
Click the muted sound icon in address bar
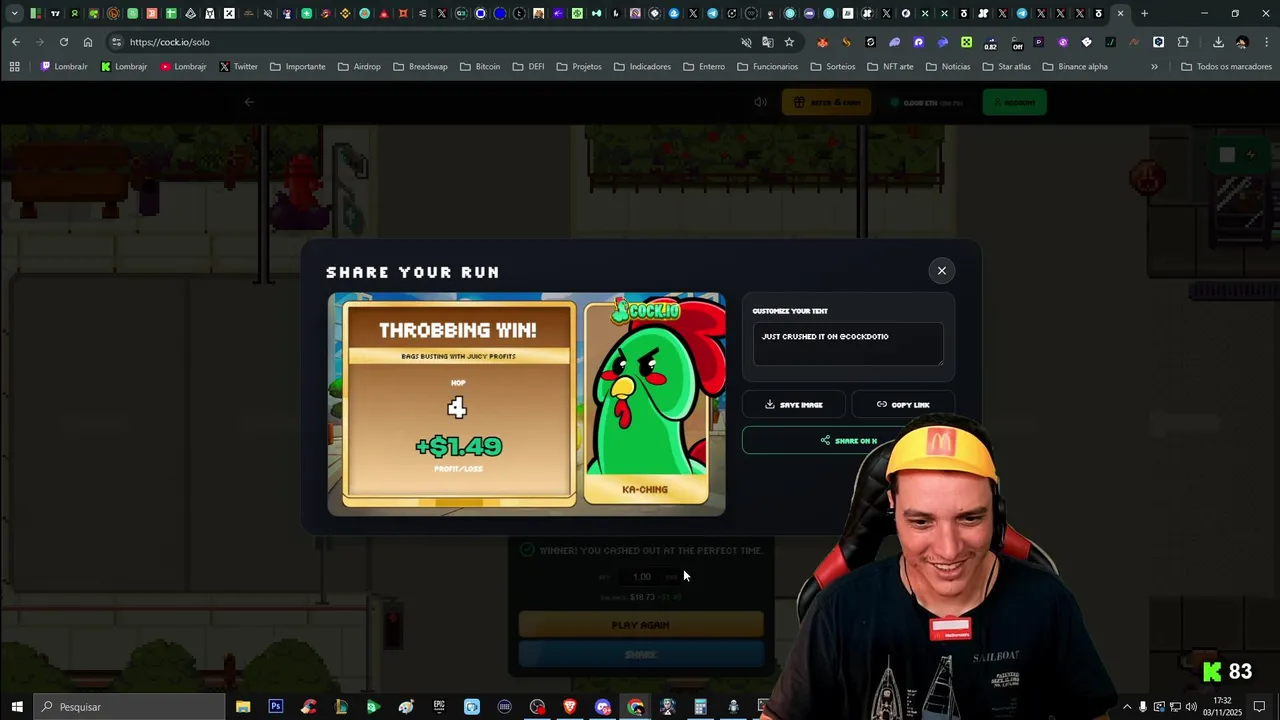click(746, 42)
